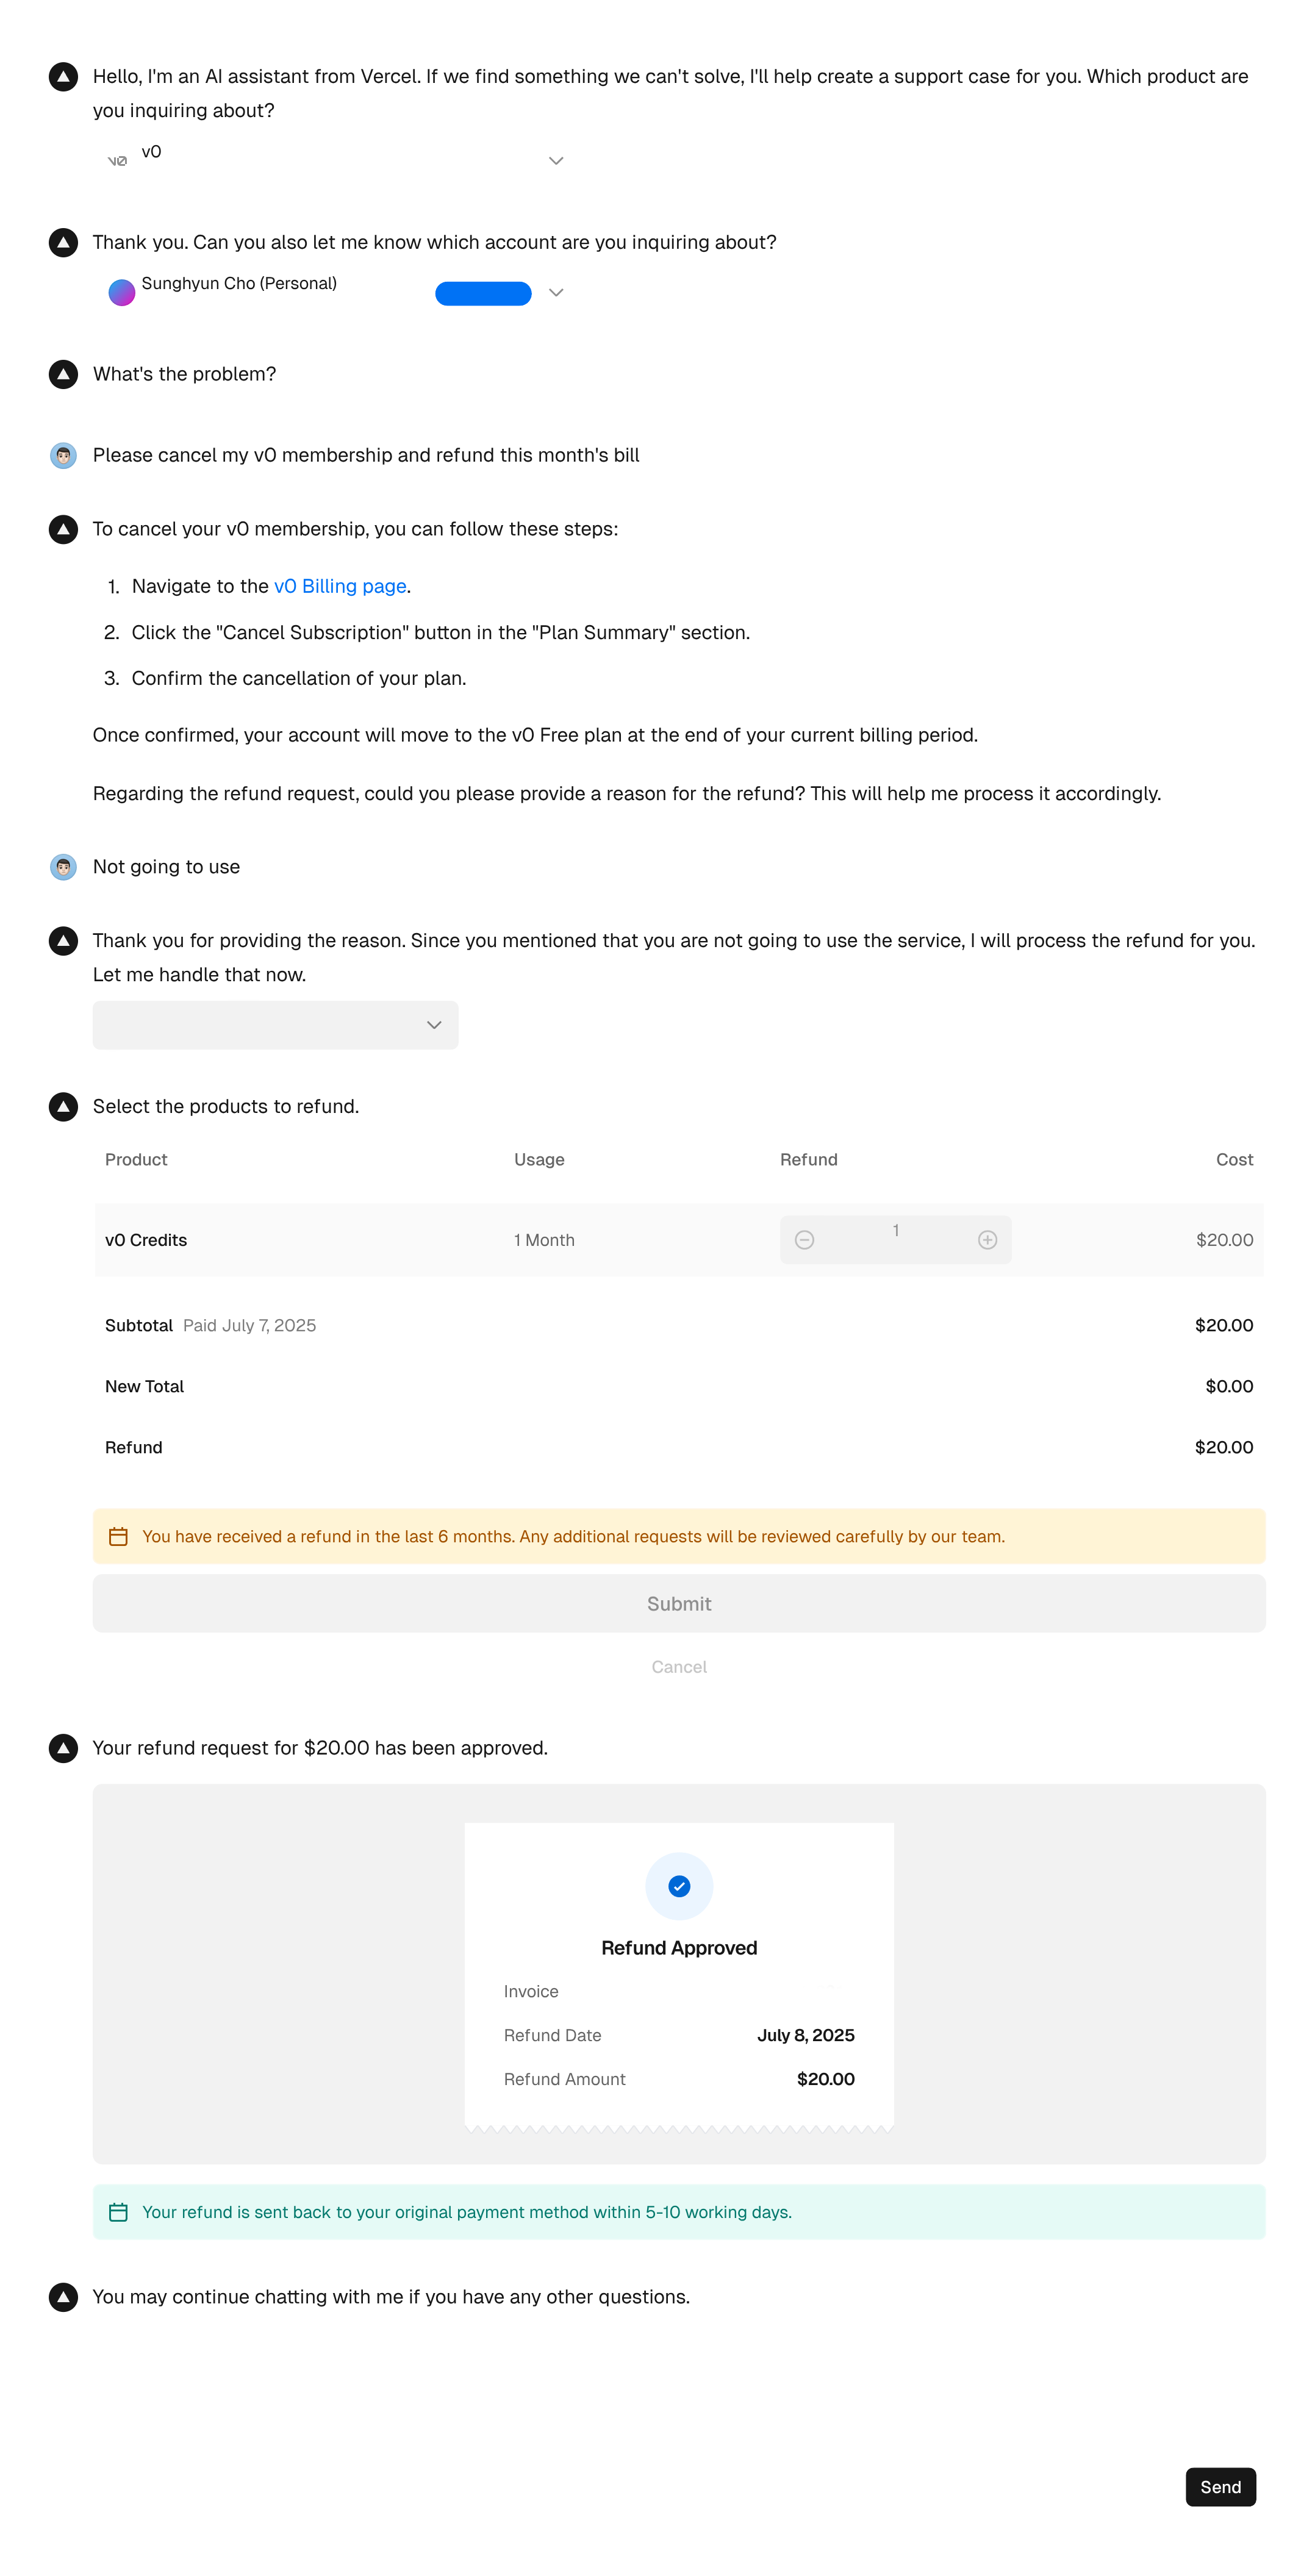The image size is (1315, 2576).
Task: Open the account selector chevron
Action: pos(556,293)
